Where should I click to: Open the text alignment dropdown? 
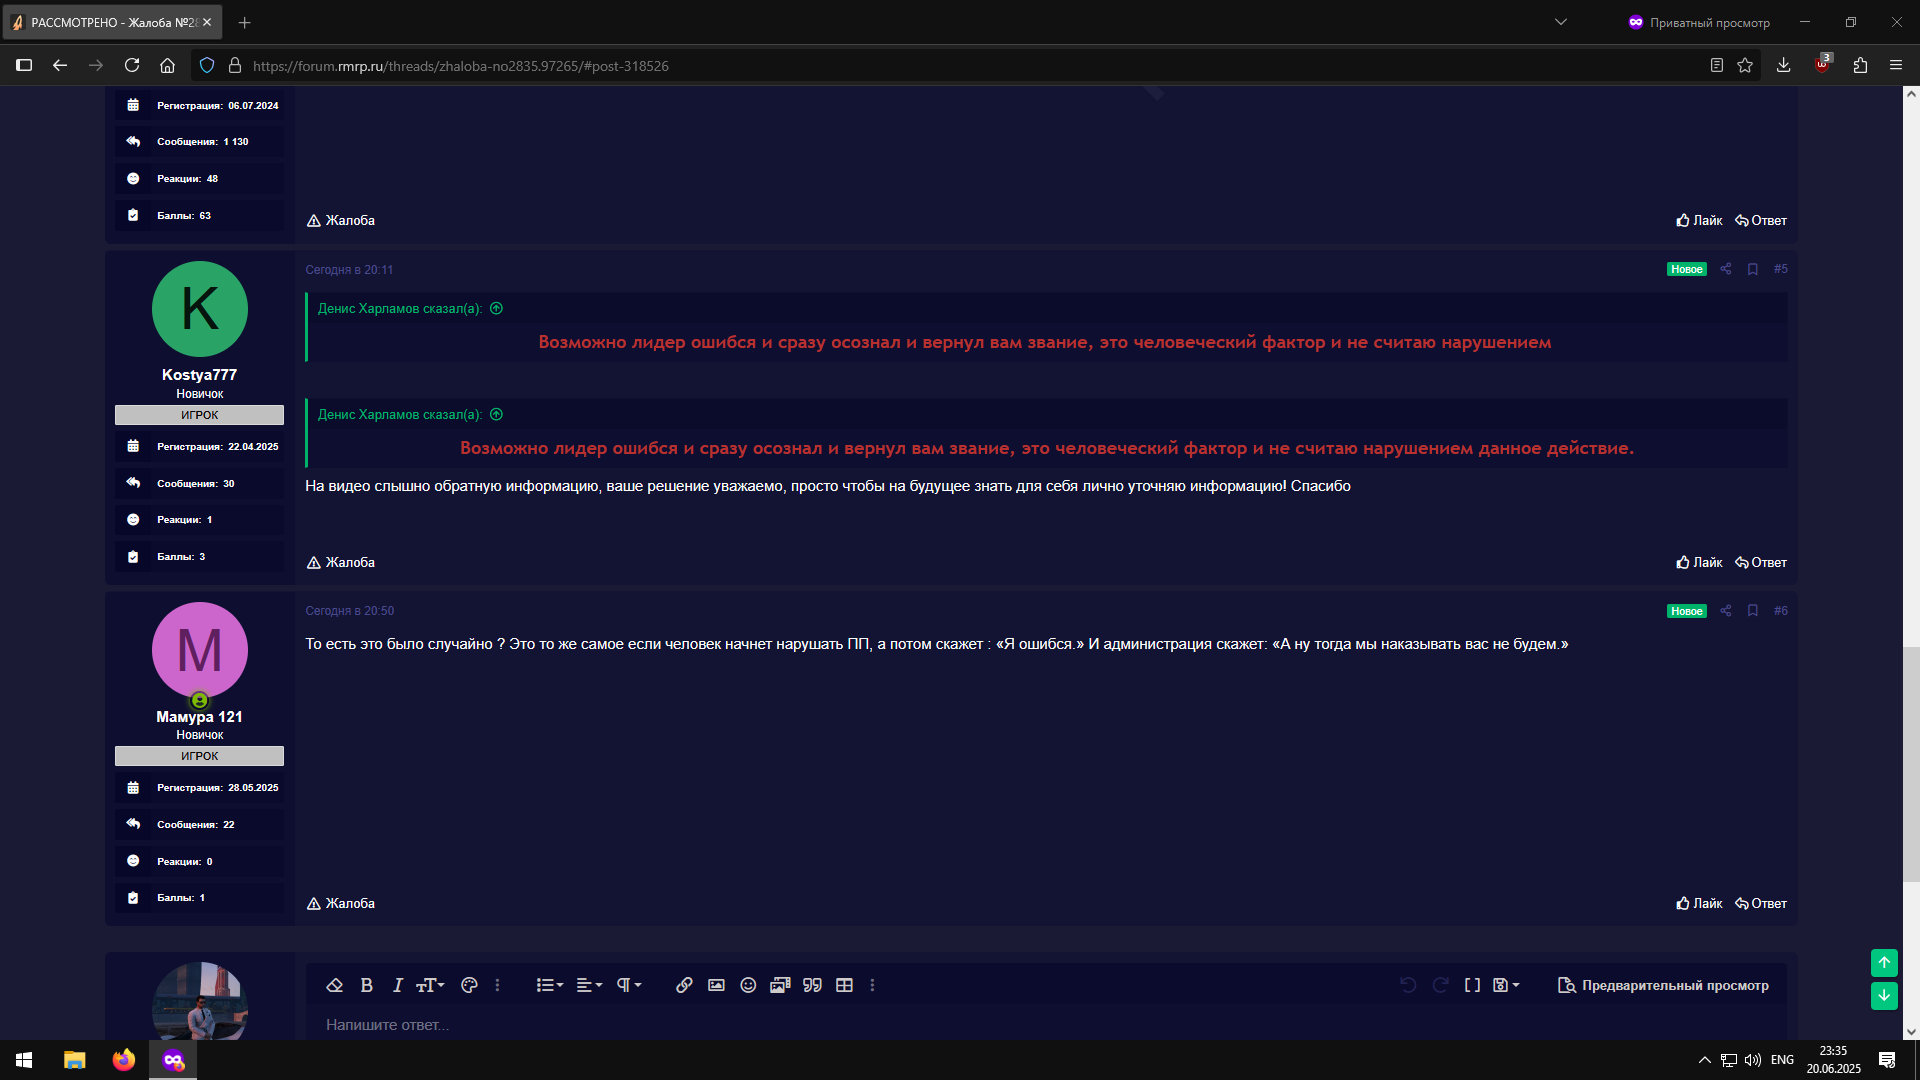tap(589, 985)
